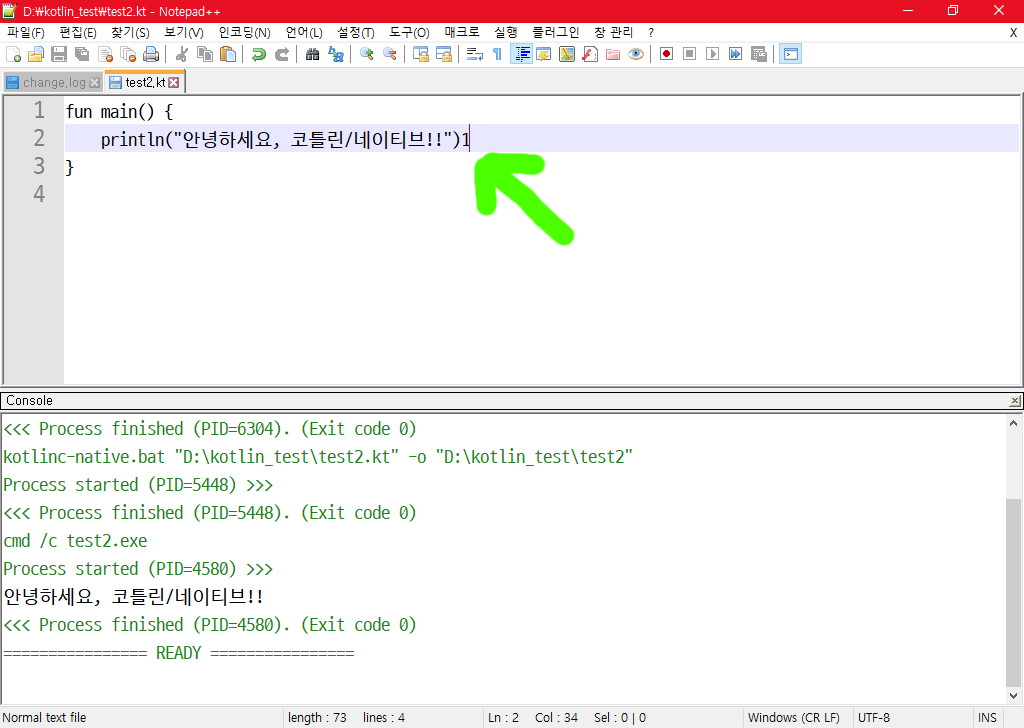Open the 인코딩(N) menu
The height and width of the screenshot is (728, 1024).
244,32
